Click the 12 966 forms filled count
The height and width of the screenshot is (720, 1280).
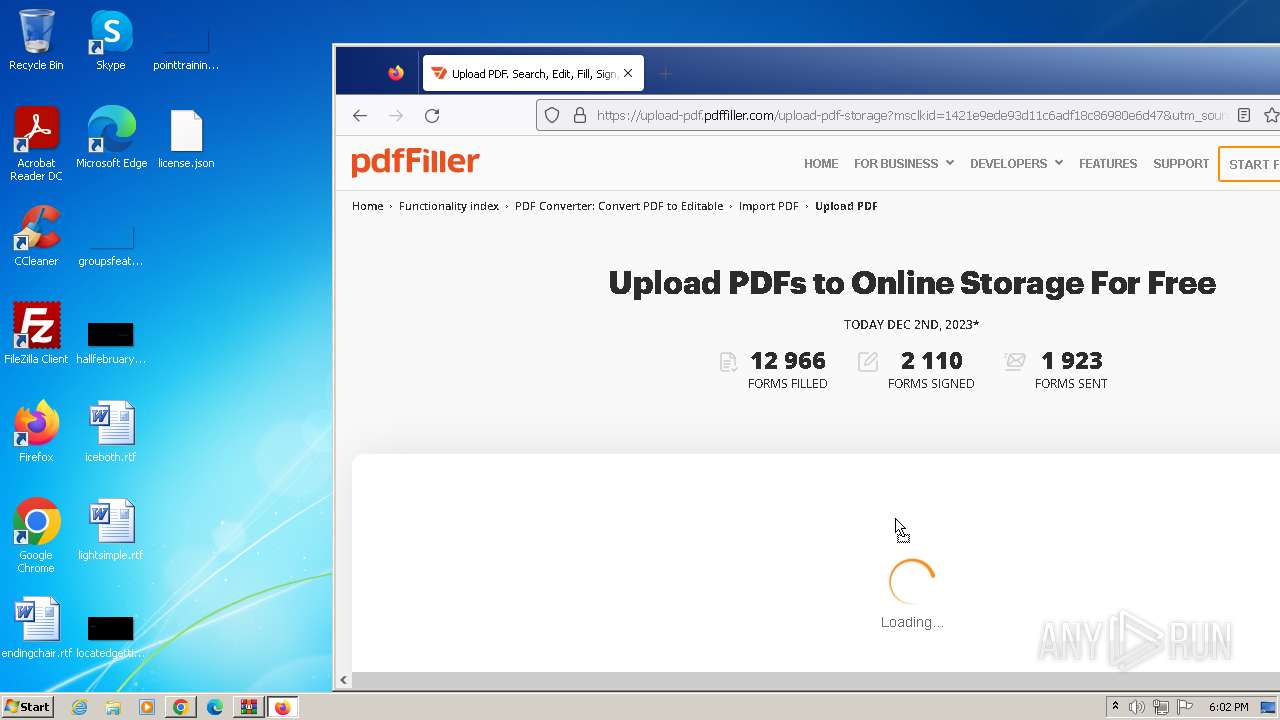click(788, 361)
